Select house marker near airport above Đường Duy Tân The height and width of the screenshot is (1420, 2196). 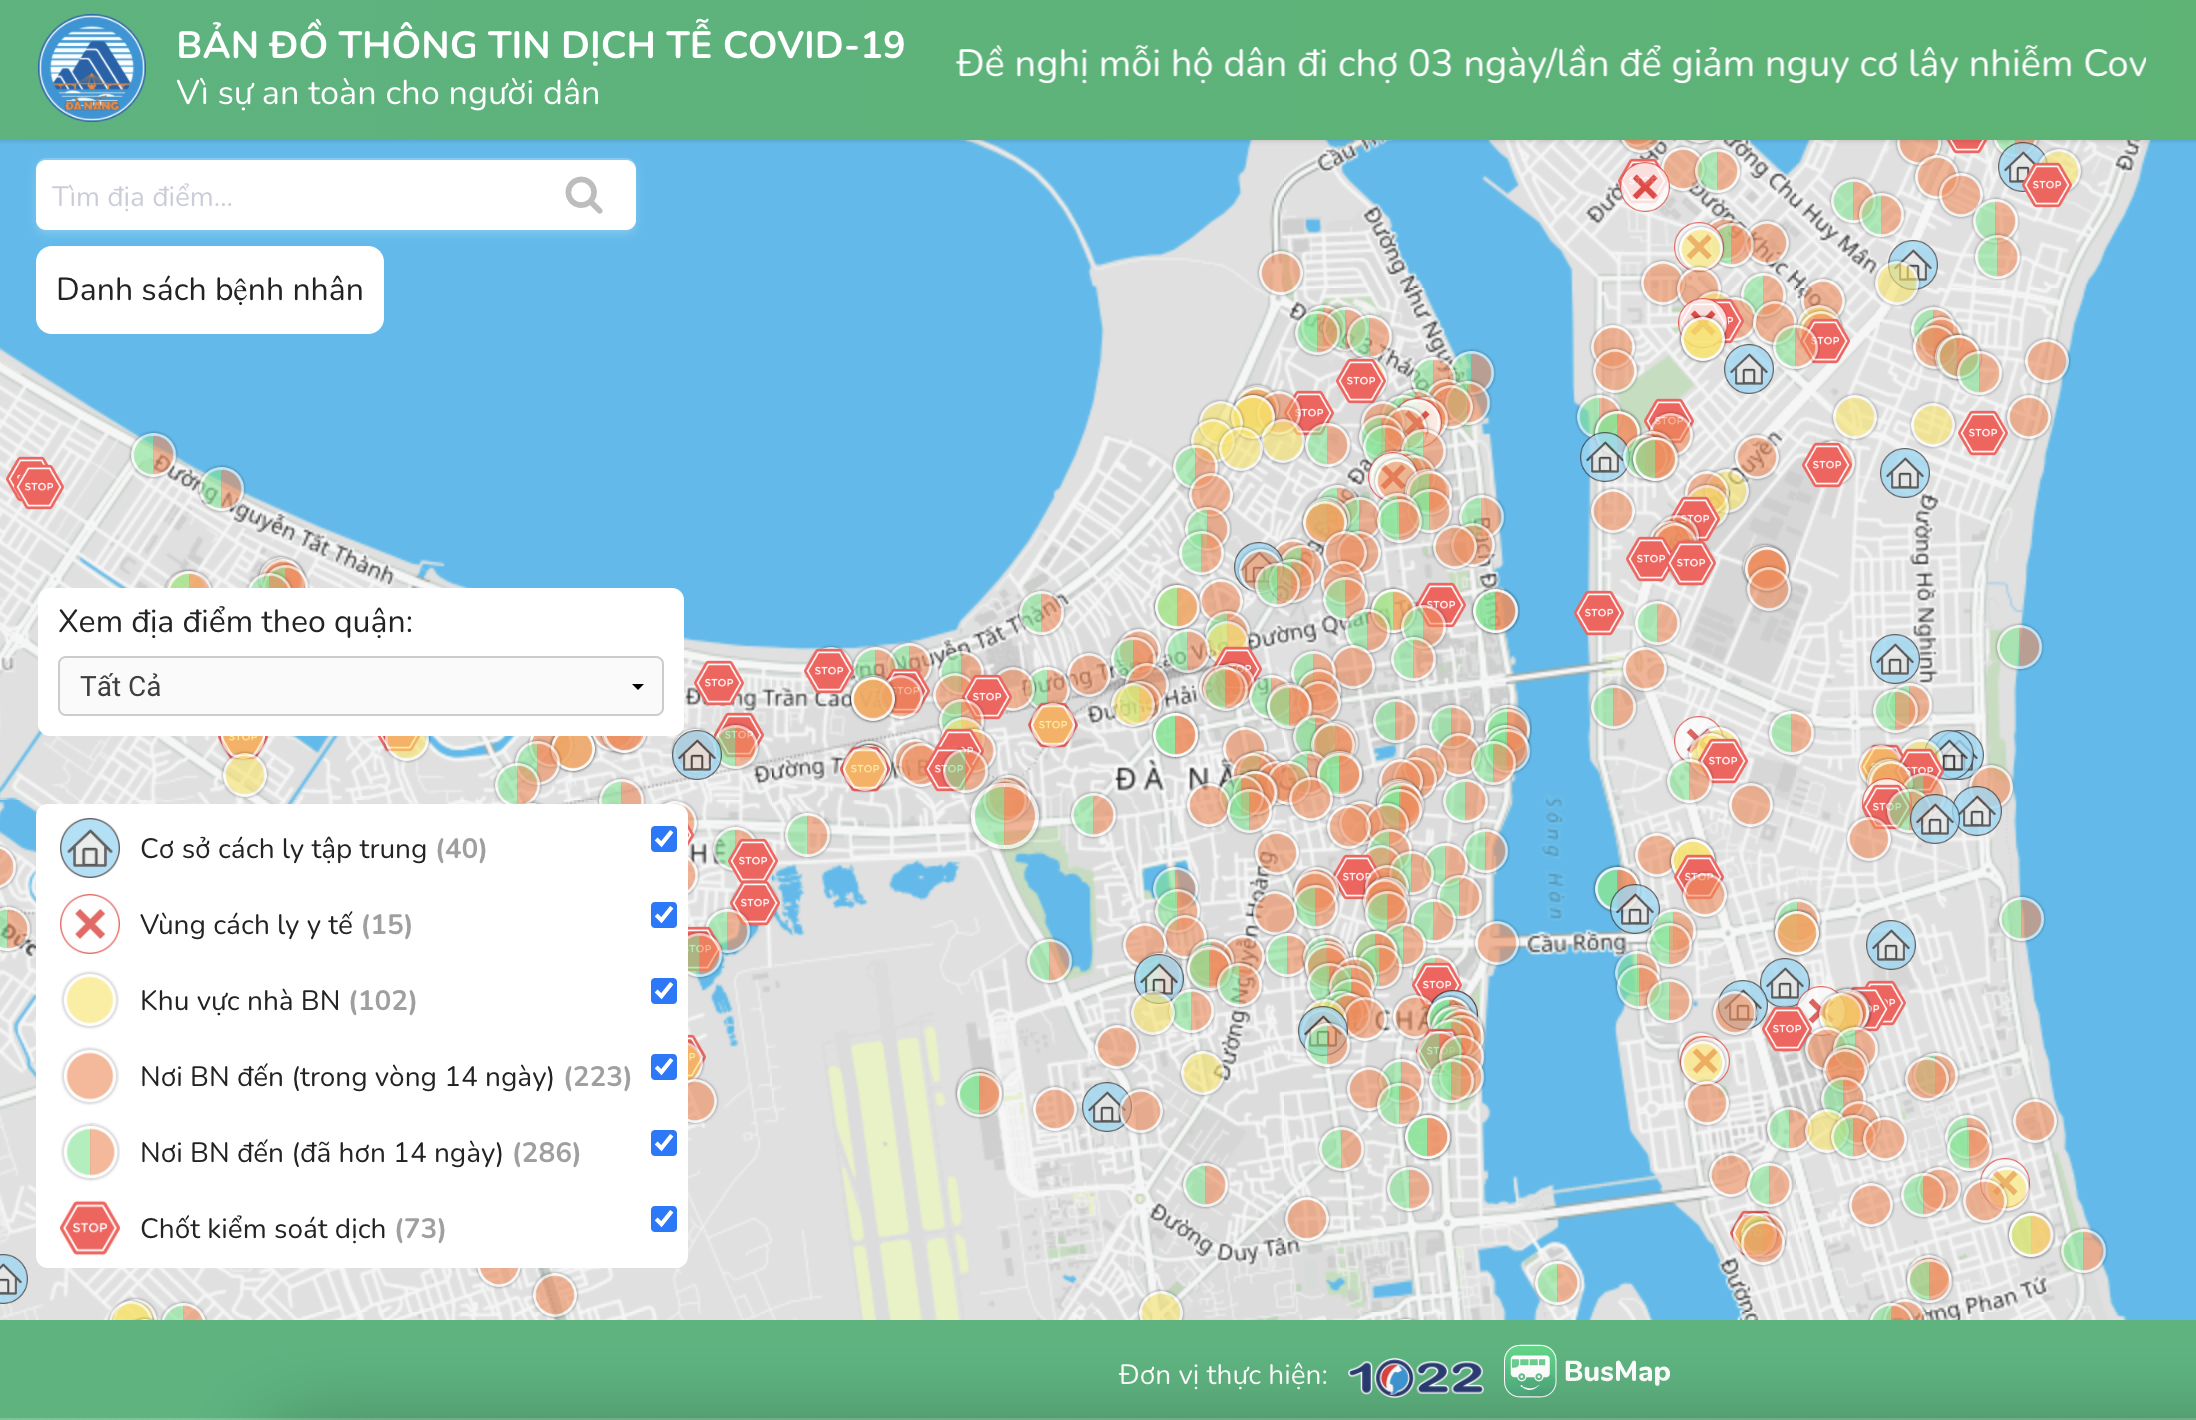(x=1106, y=1108)
